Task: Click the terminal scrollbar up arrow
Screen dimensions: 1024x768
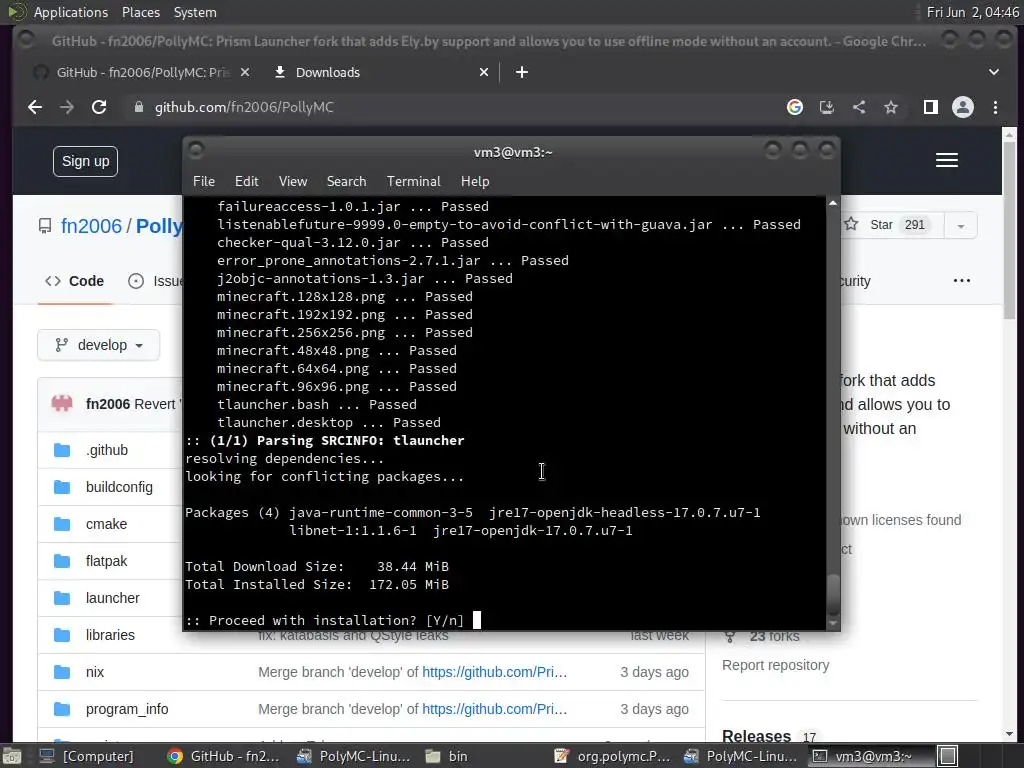Action: coord(833,203)
